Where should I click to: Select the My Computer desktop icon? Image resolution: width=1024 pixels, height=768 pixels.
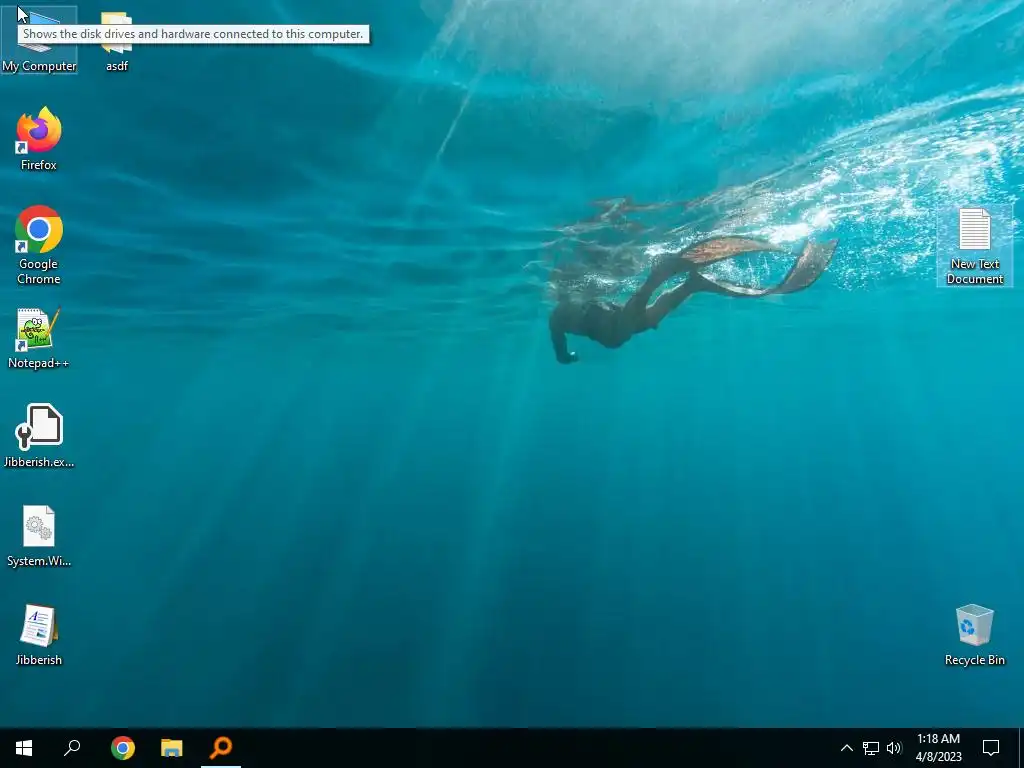(x=39, y=40)
